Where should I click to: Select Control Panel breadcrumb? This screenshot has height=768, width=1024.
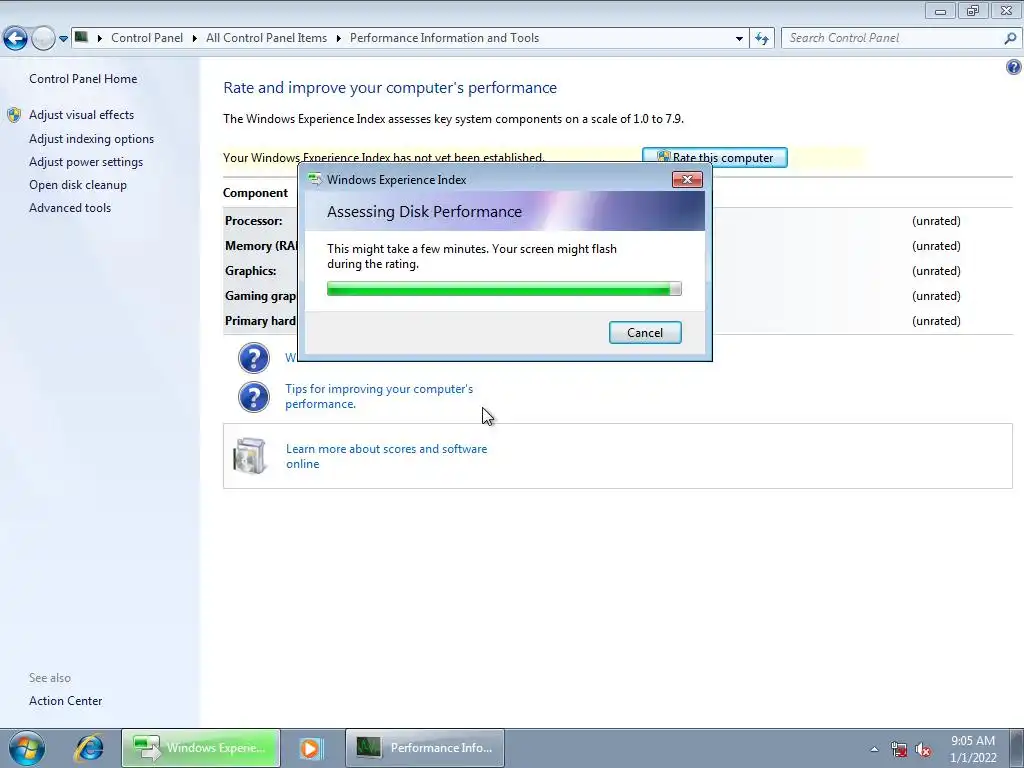(147, 38)
